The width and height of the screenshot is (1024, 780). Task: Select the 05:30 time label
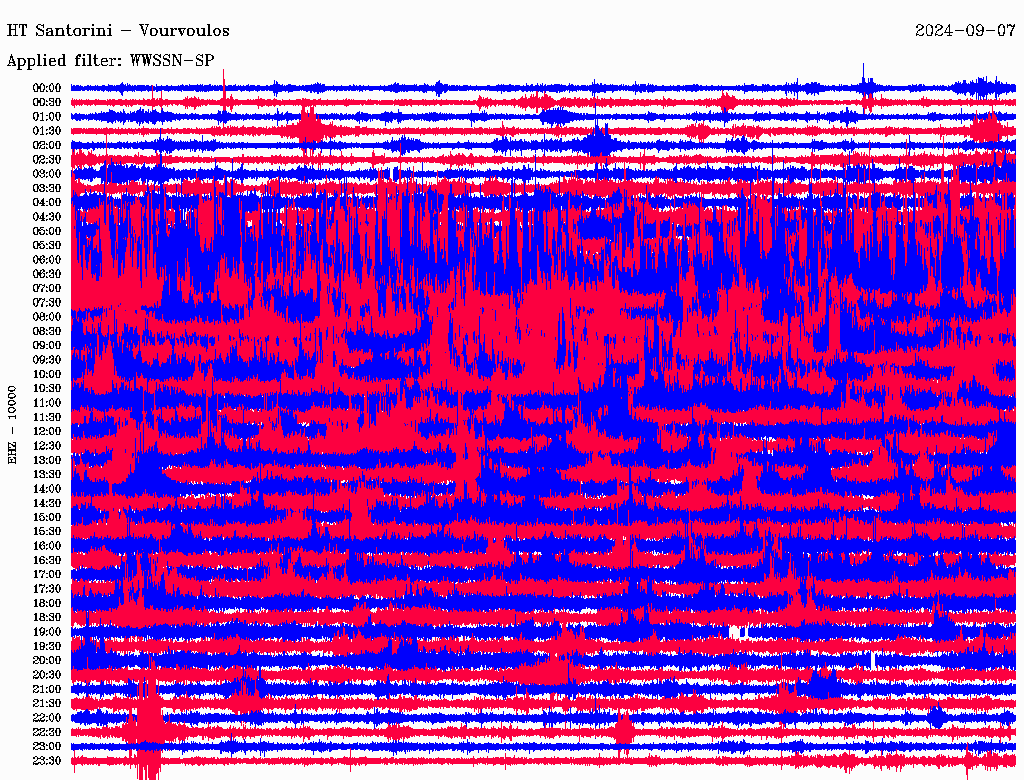click(x=47, y=245)
